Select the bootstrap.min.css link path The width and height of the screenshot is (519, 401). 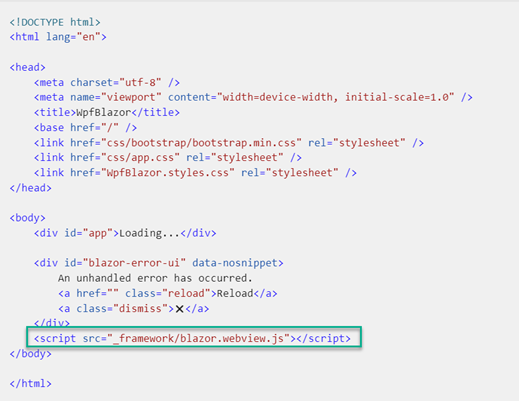[201, 143]
